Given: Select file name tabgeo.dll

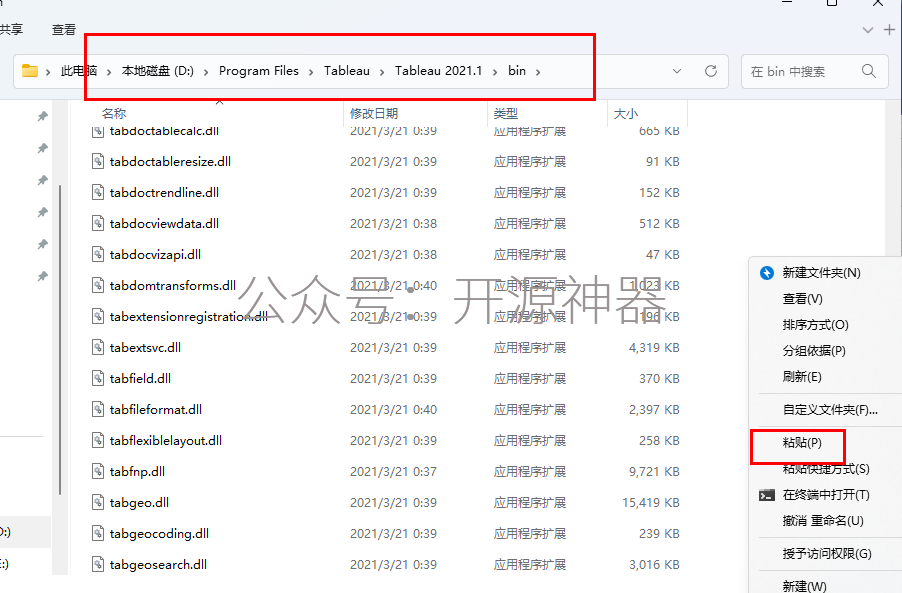Looking at the screenshot, I should (x=139, y=503).
